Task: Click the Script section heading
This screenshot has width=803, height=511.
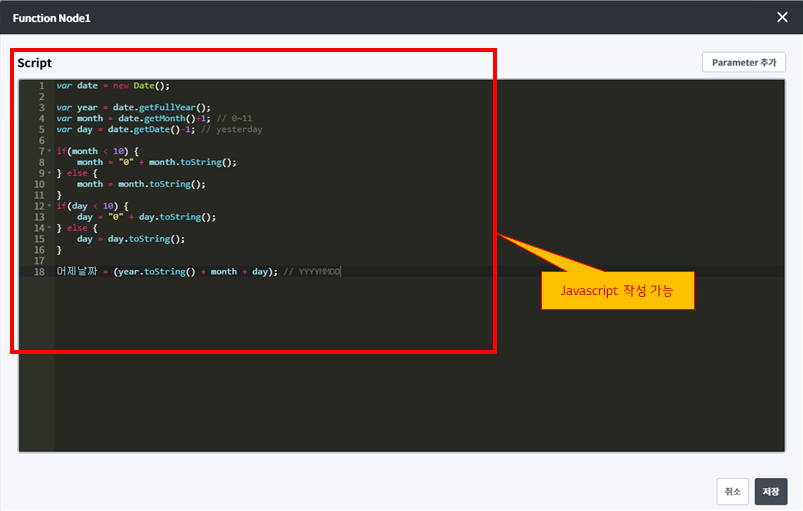Action: [34, 63]
